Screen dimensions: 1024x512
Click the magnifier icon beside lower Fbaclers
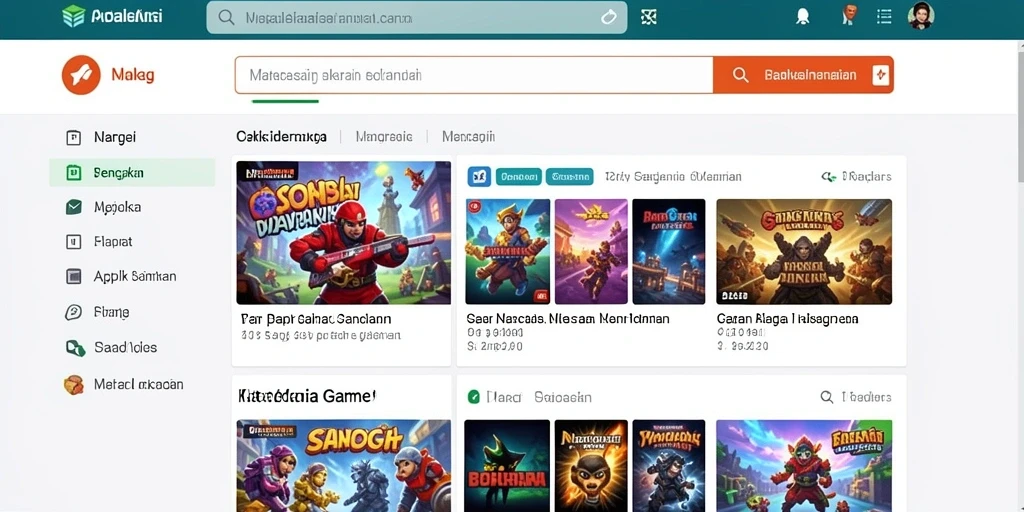click(x=827, y=396)
